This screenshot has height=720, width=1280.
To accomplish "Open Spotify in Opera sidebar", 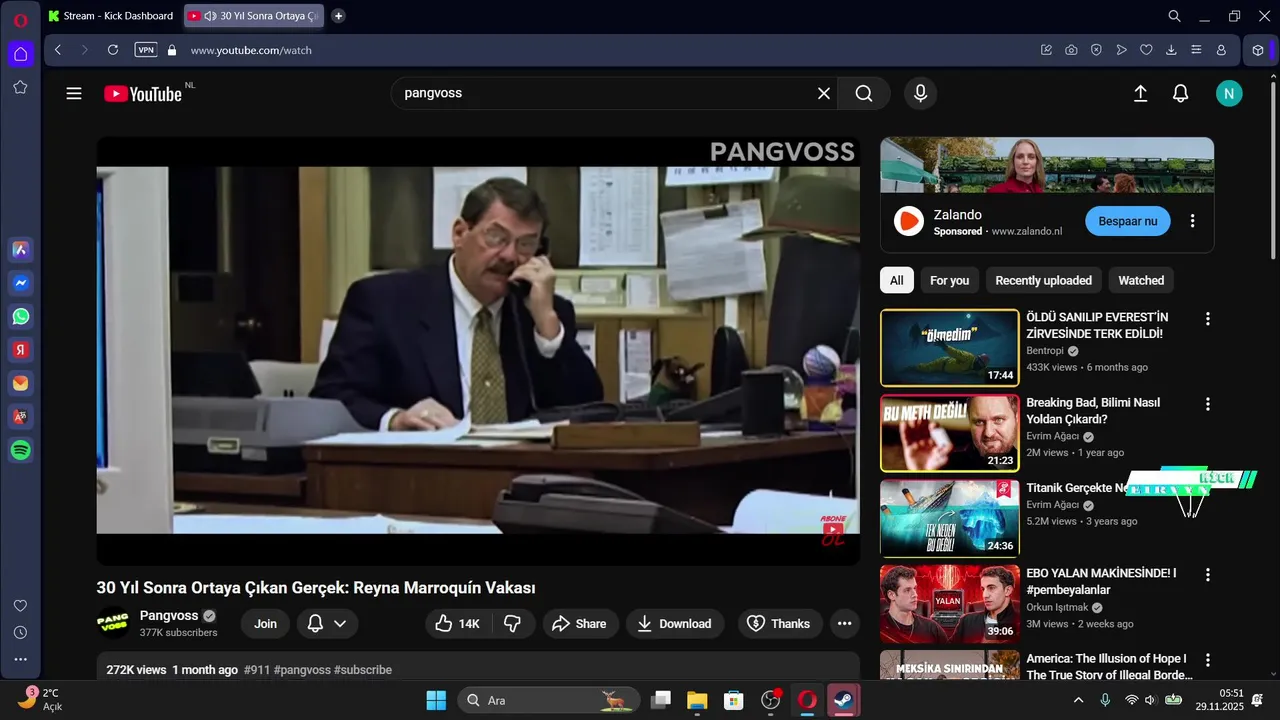I will point(20,451).
